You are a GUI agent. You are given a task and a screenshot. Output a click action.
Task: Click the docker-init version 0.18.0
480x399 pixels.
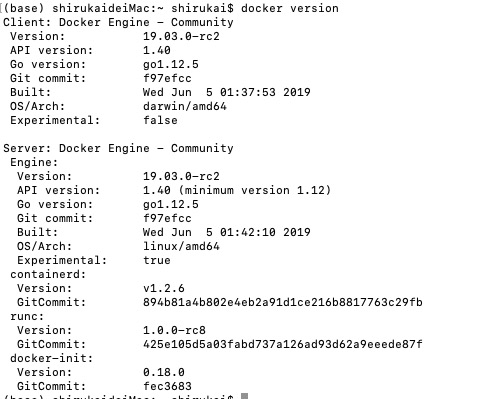point(164,372)
